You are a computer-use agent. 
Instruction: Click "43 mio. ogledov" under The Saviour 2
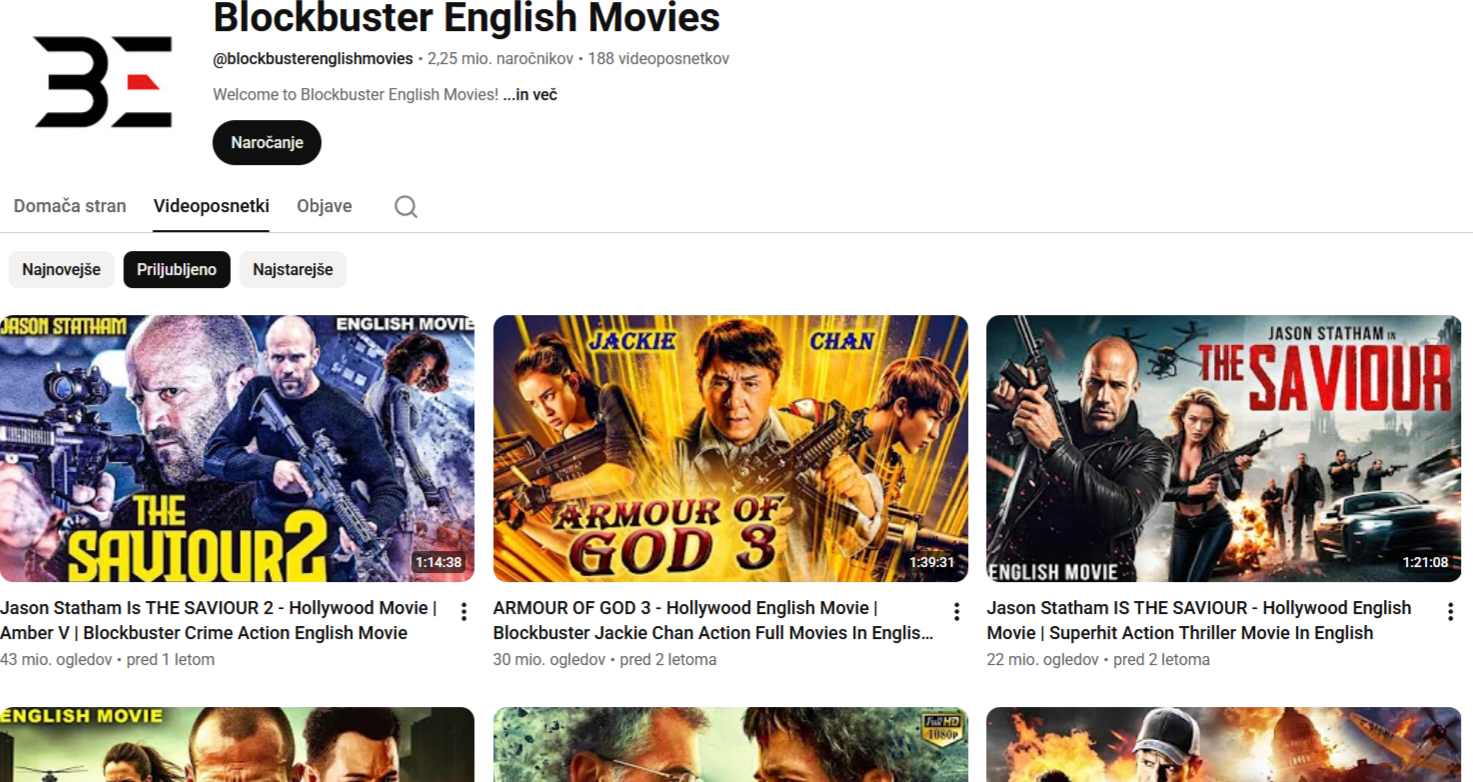(x=56, y=660)
